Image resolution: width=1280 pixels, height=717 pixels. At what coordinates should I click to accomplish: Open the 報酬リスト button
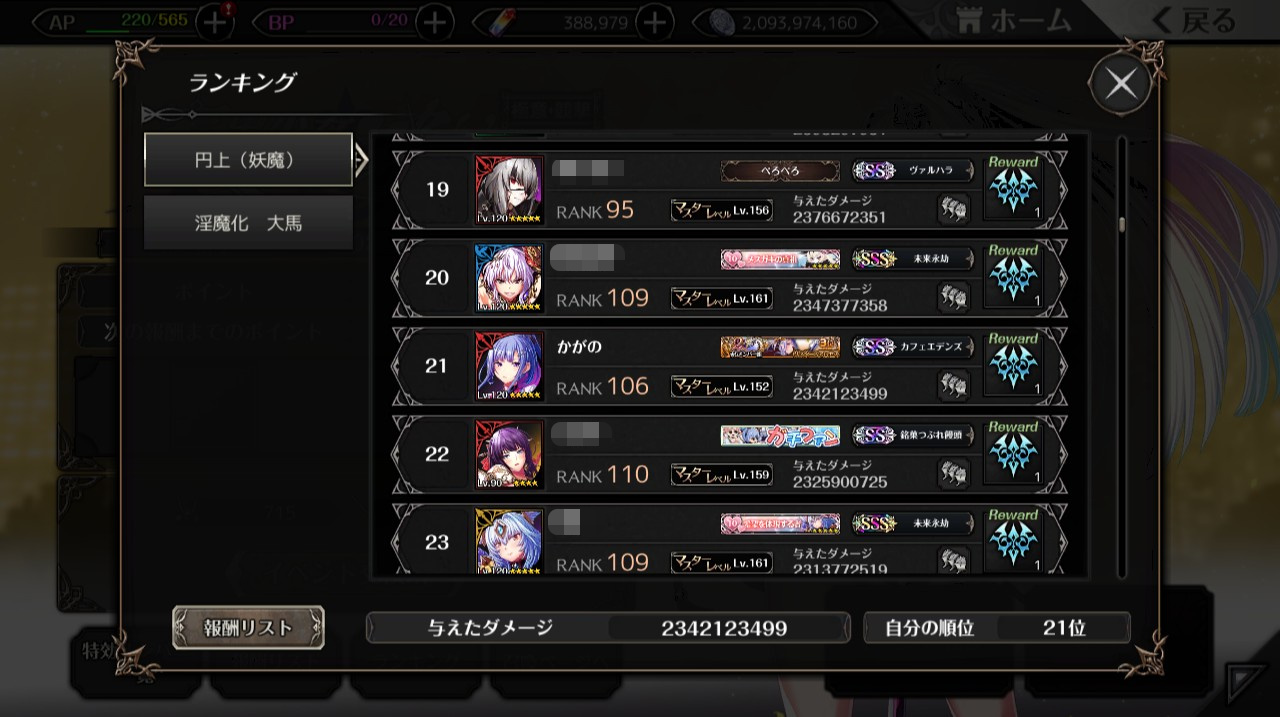click(x=248, y=628)
